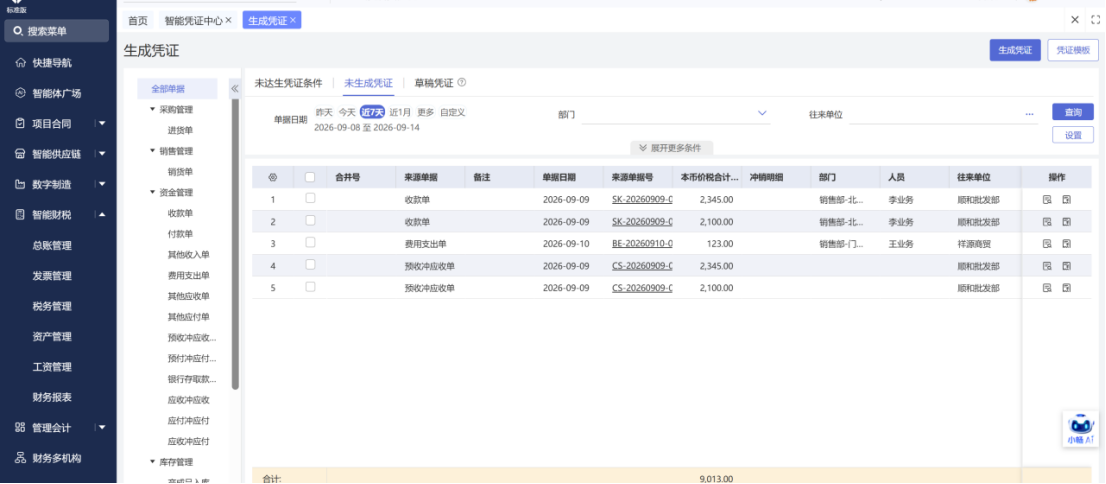
Task: Select 费用支出单 in the document tree
Action: [x=188, y=275]
